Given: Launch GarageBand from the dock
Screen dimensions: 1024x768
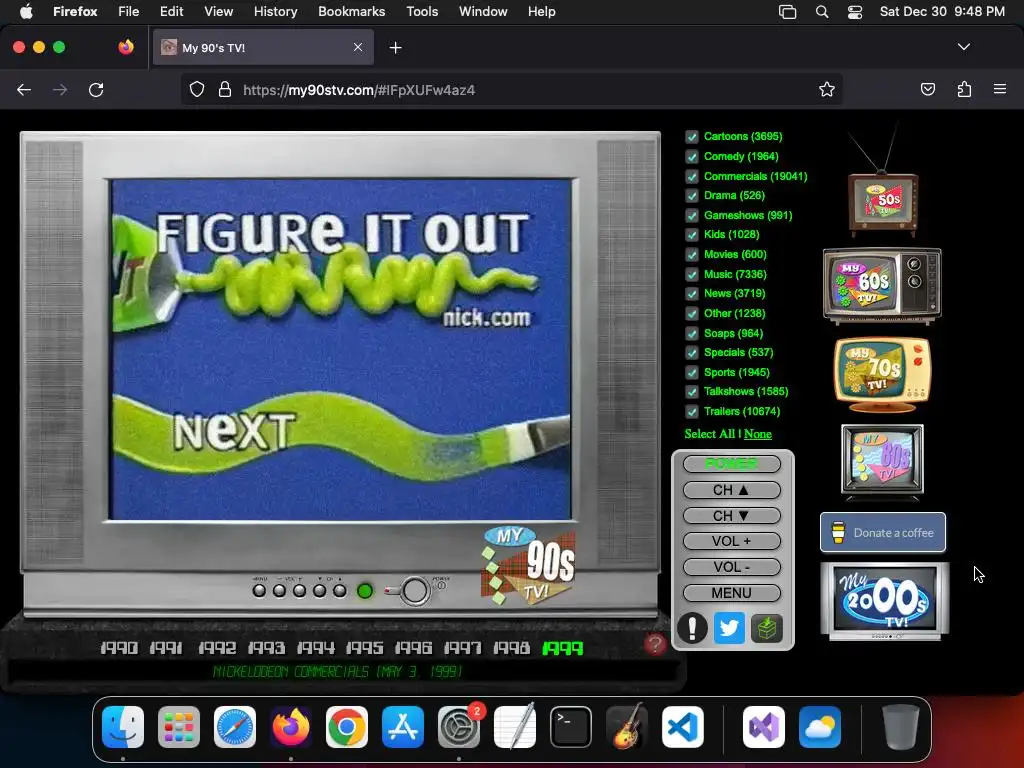Looking at the screenshot, I should (627, 727).
